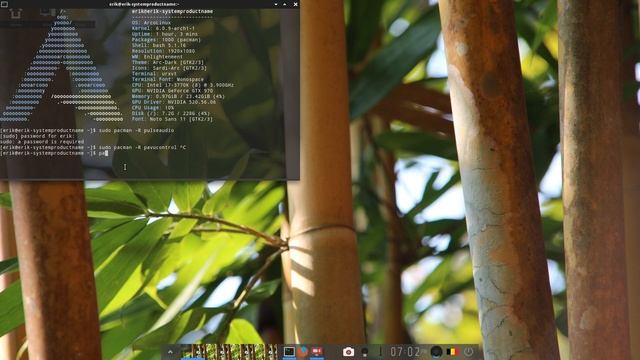Minimize the terminal window
This screenshot has height=360, width=640.
pos(276,4)
